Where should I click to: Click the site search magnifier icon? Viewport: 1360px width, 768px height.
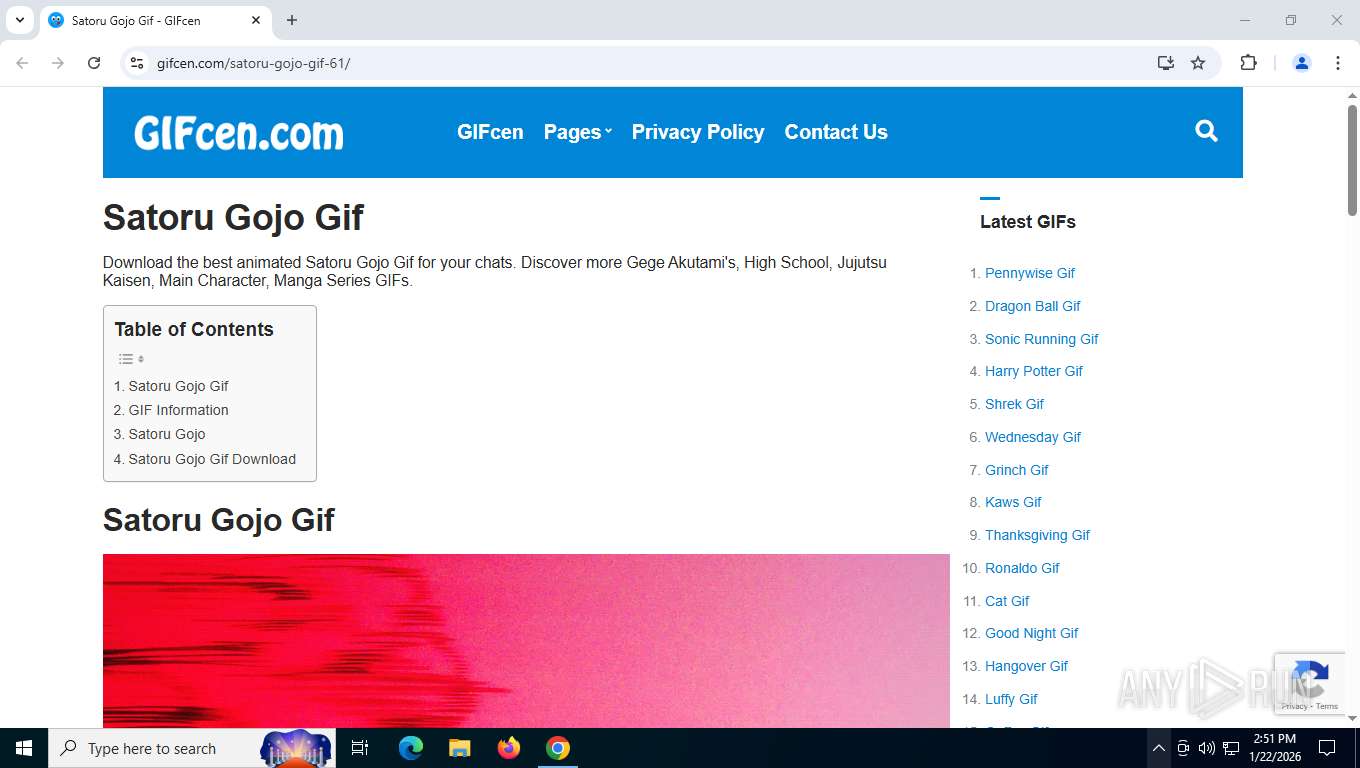pos(1206,131)
